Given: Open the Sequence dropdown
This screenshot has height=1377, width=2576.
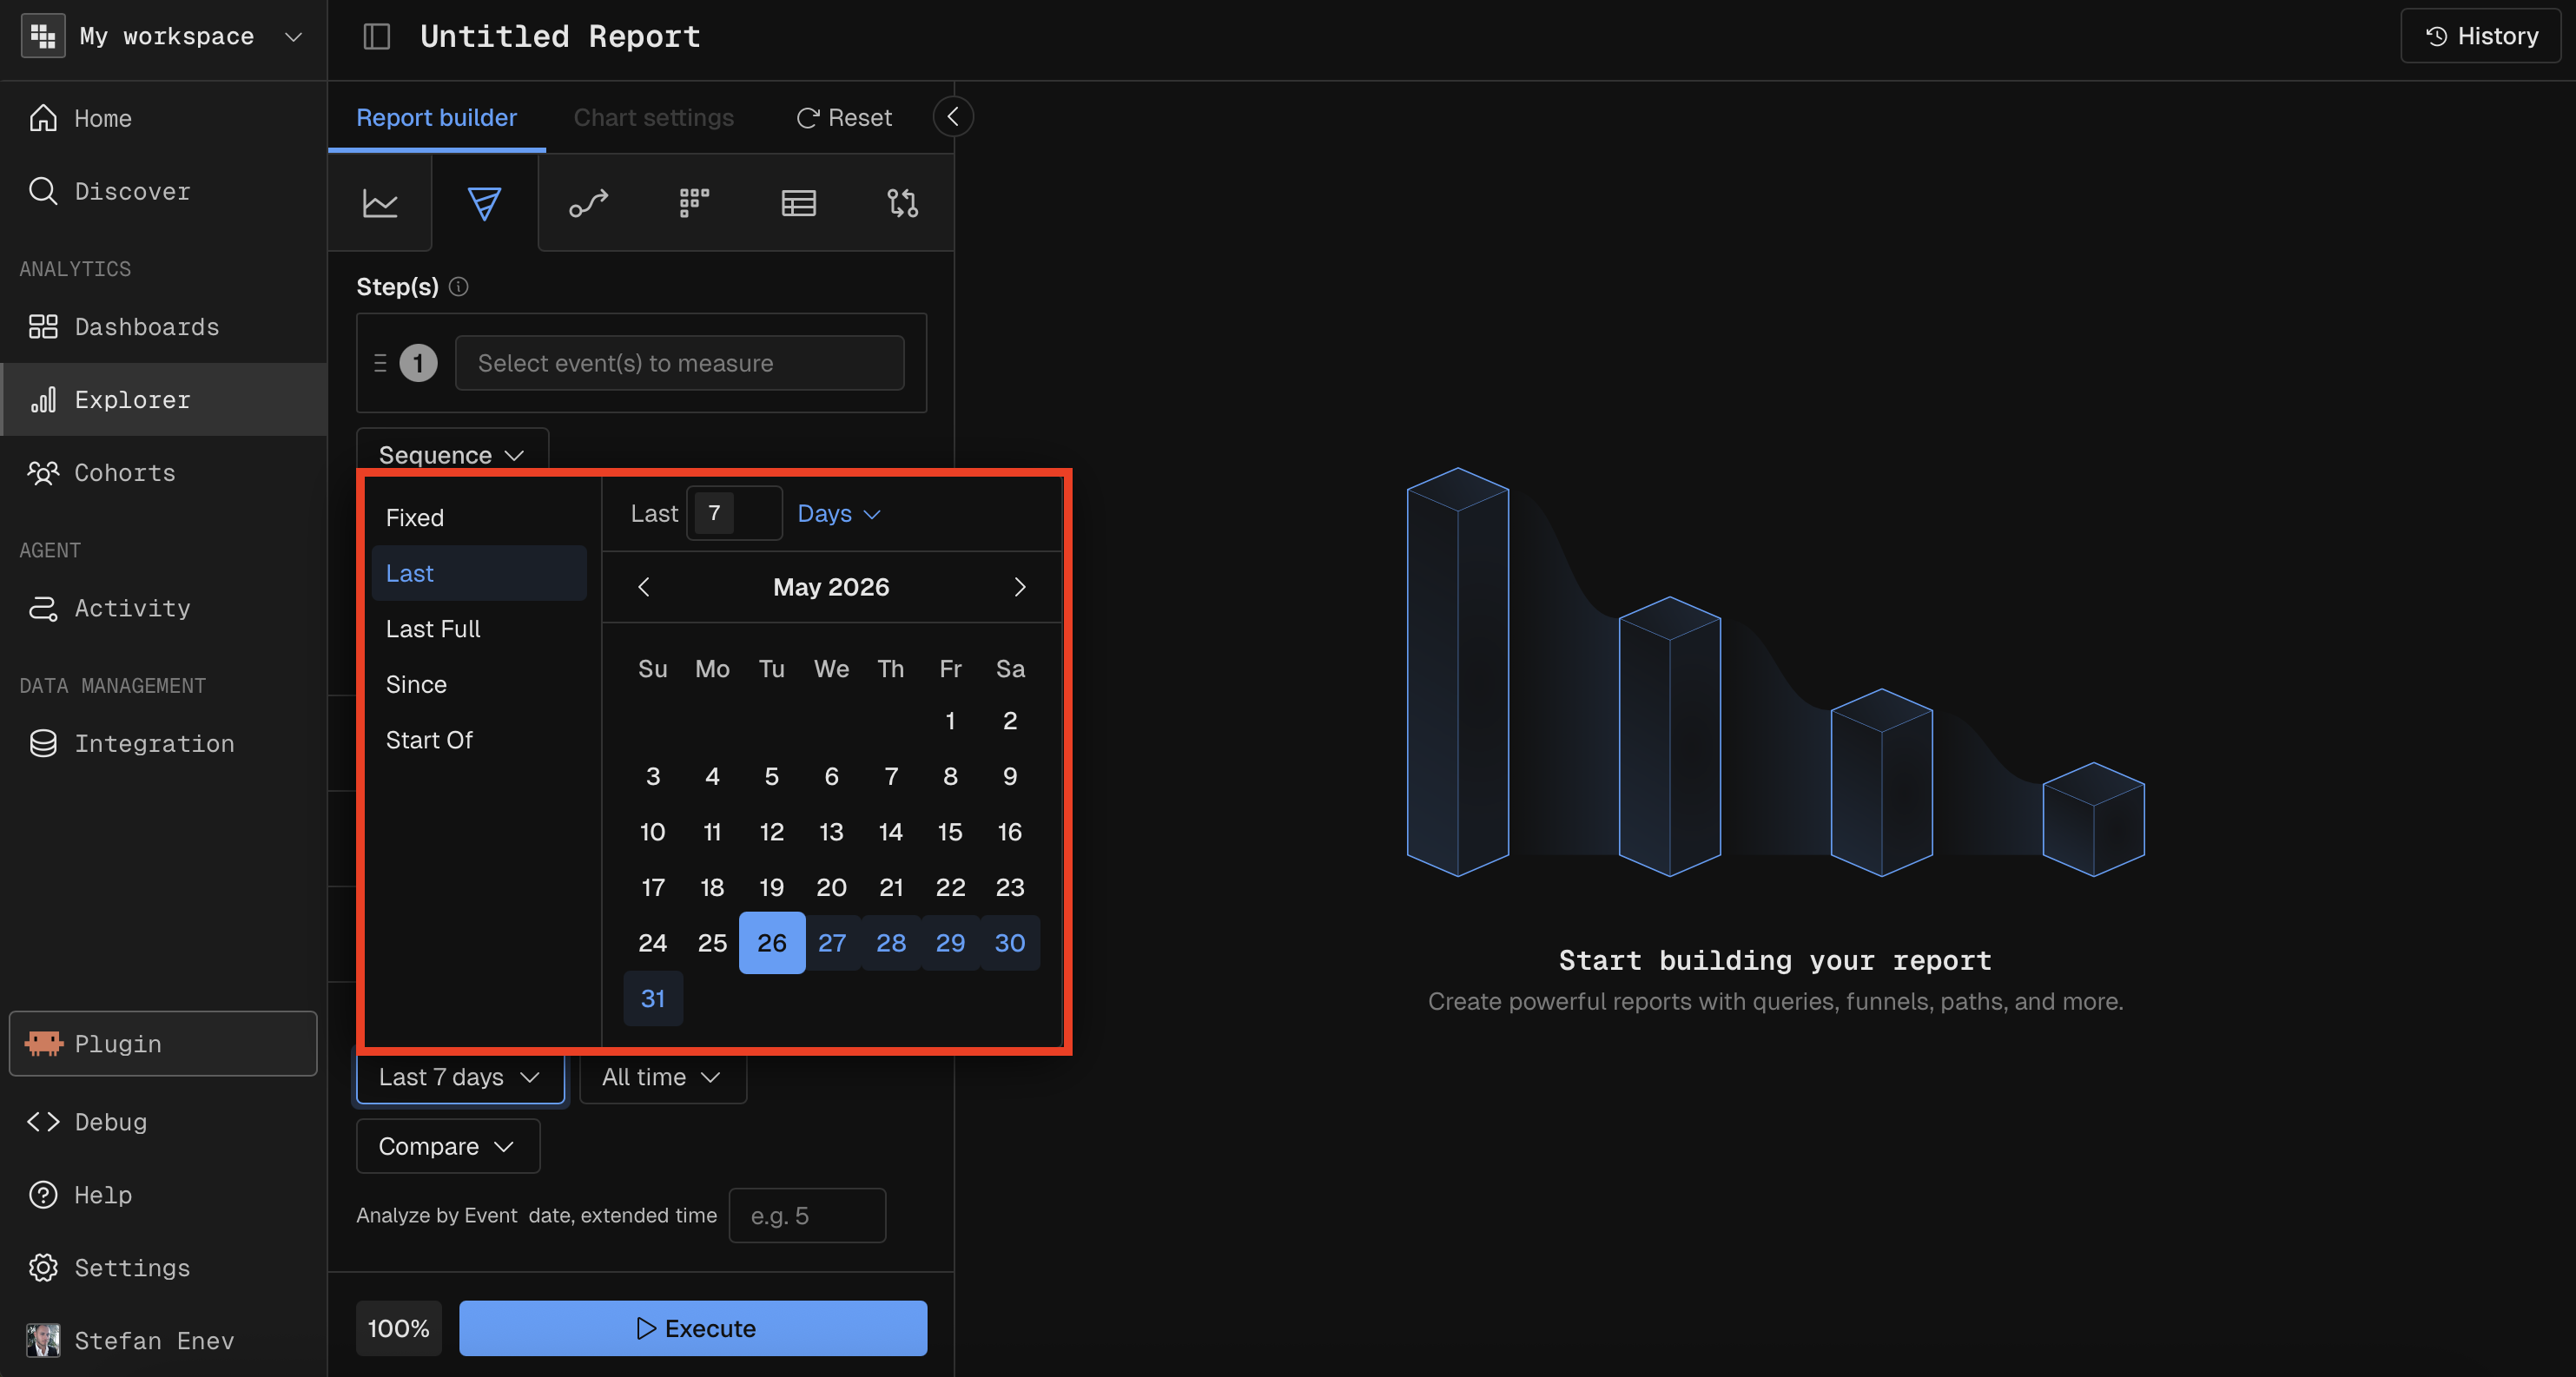Looking at the screenshot, I should click(452, 455).
